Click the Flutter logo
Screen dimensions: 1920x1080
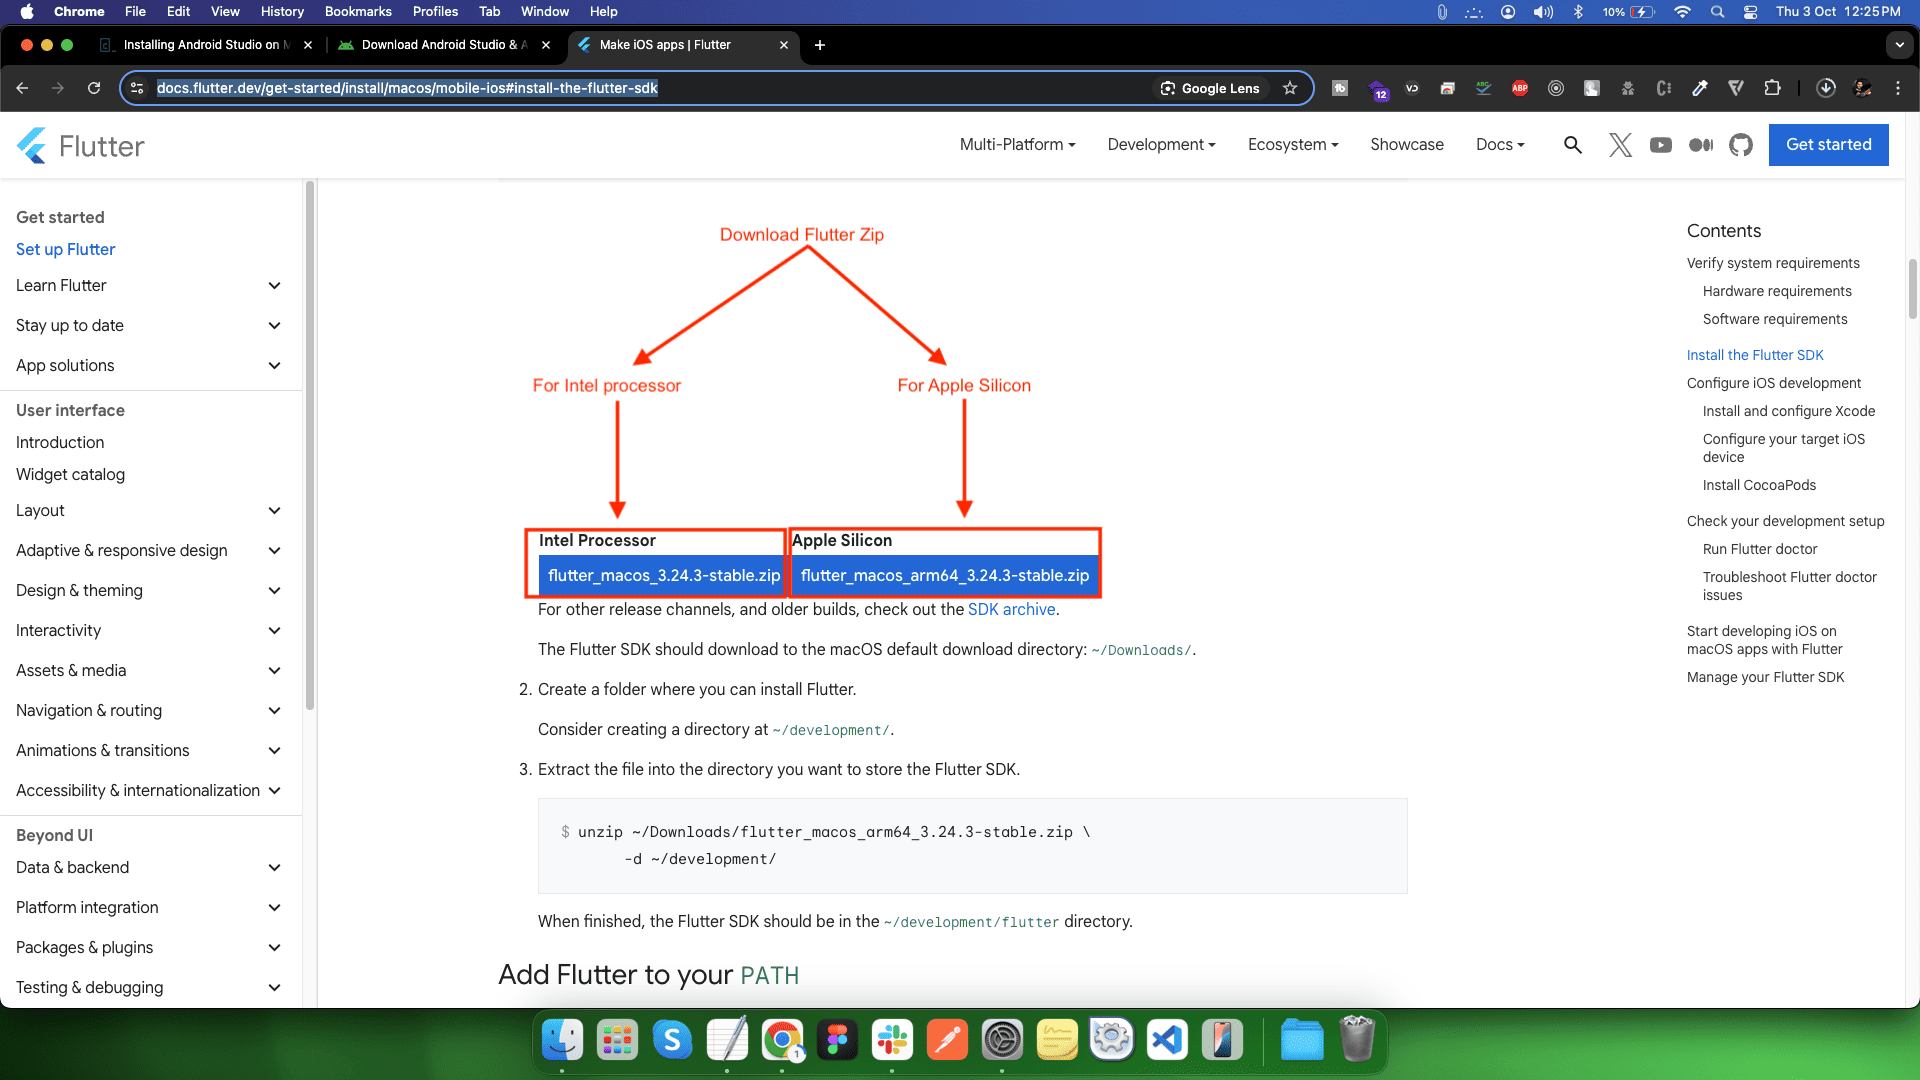pyautogui.click(x=80, y=146)
